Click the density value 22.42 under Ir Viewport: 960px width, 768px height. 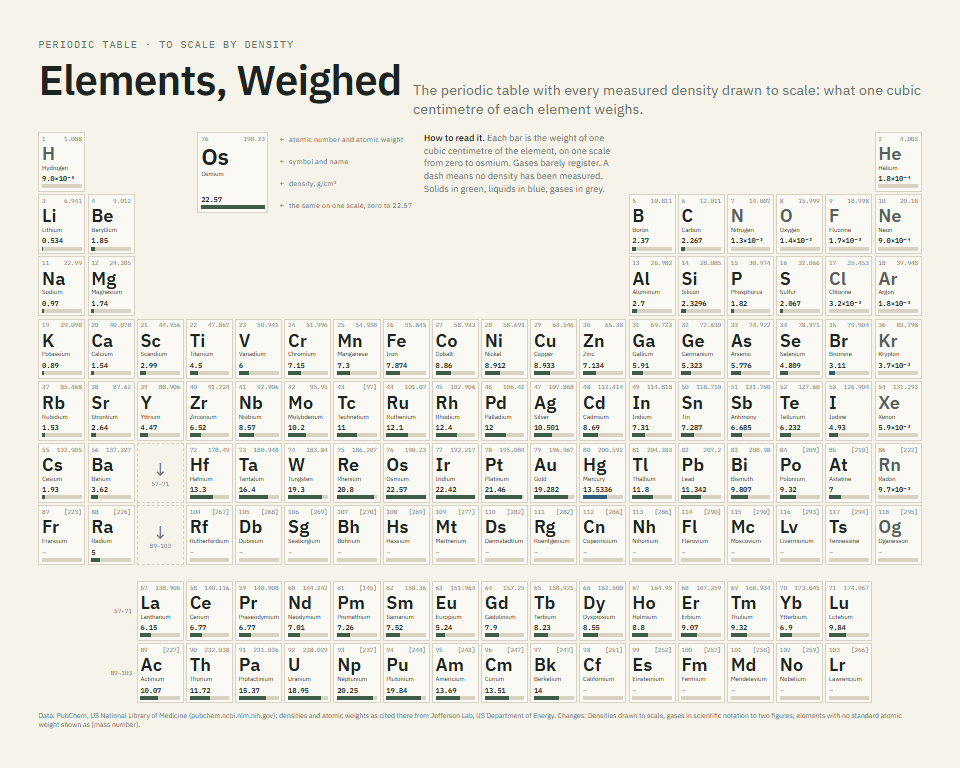tap(445, 489)
